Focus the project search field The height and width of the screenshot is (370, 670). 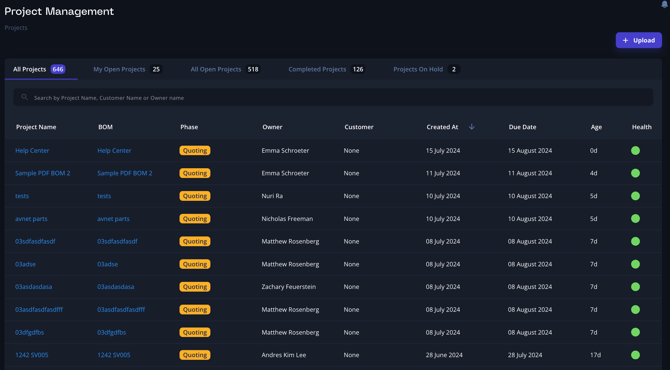[333, 97]
